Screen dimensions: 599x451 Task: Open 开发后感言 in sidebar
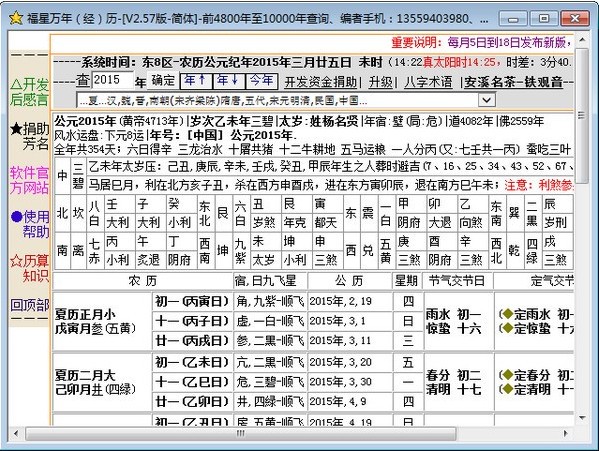point(29,92)
